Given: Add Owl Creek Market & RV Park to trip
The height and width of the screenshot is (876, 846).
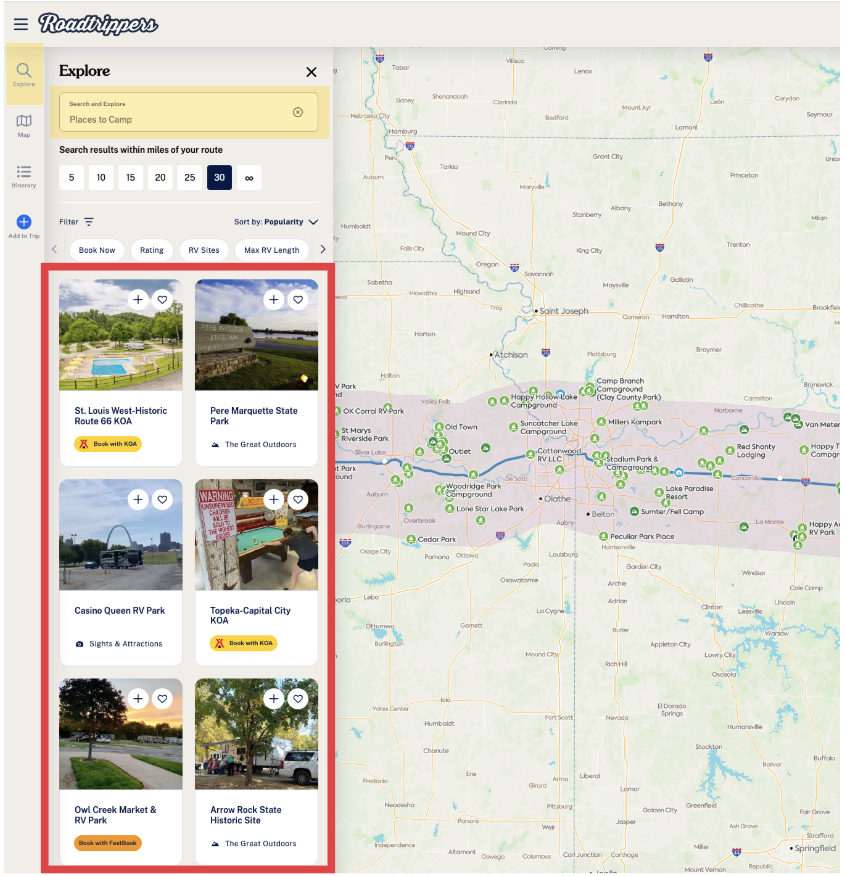Looking at the screenshot, I should point(138,698).
